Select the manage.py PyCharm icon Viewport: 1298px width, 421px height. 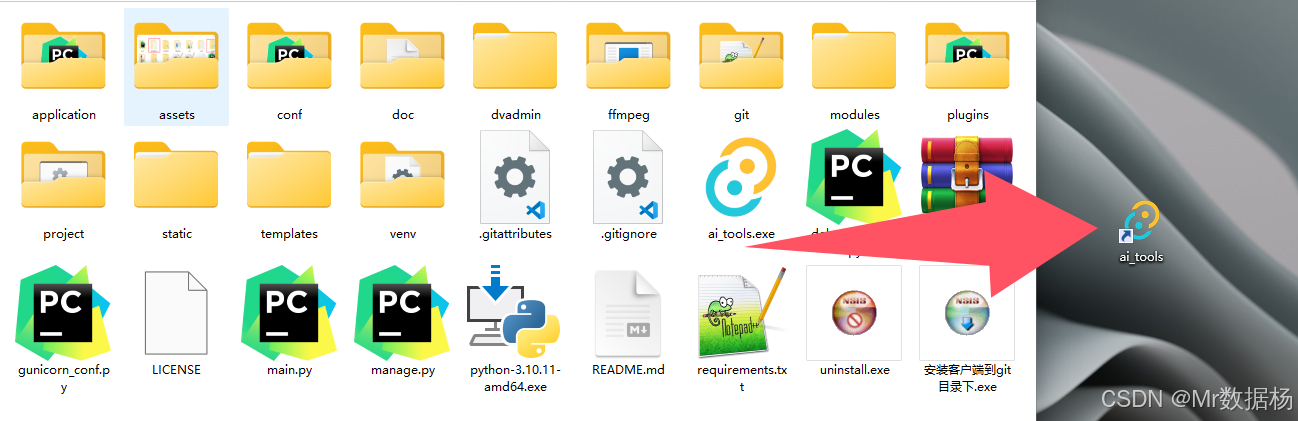(402, 312)
